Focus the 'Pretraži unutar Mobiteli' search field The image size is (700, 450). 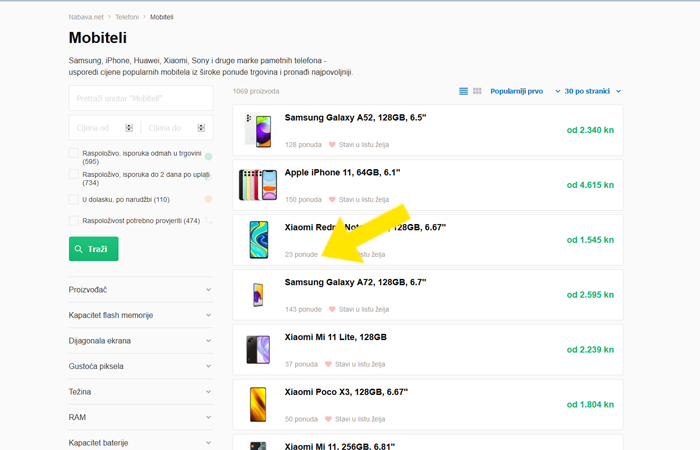point(141,98)
